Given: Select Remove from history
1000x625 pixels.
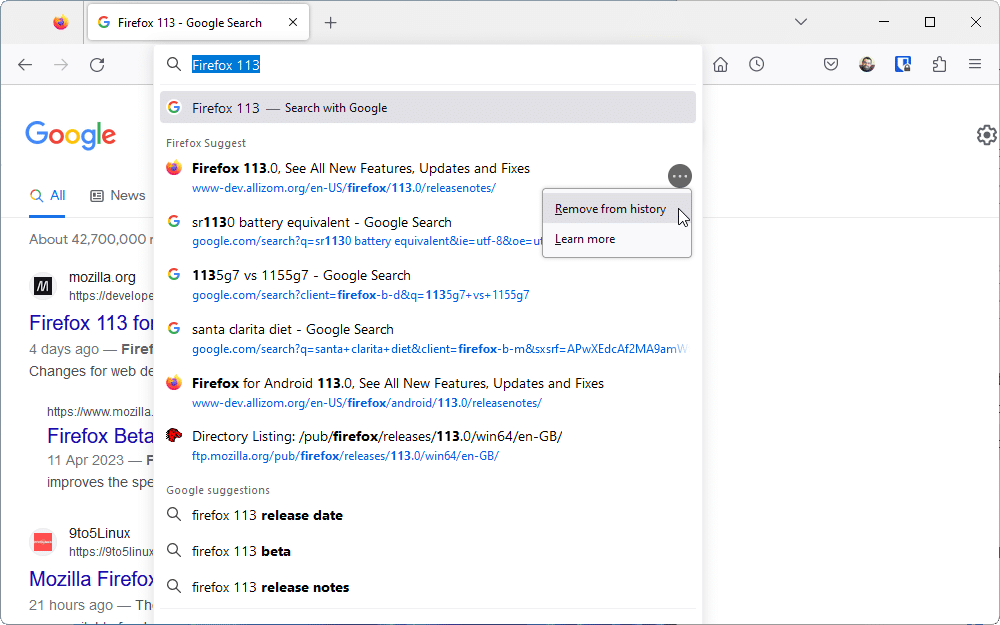Looking at the screenshot, I should [609, 209].
